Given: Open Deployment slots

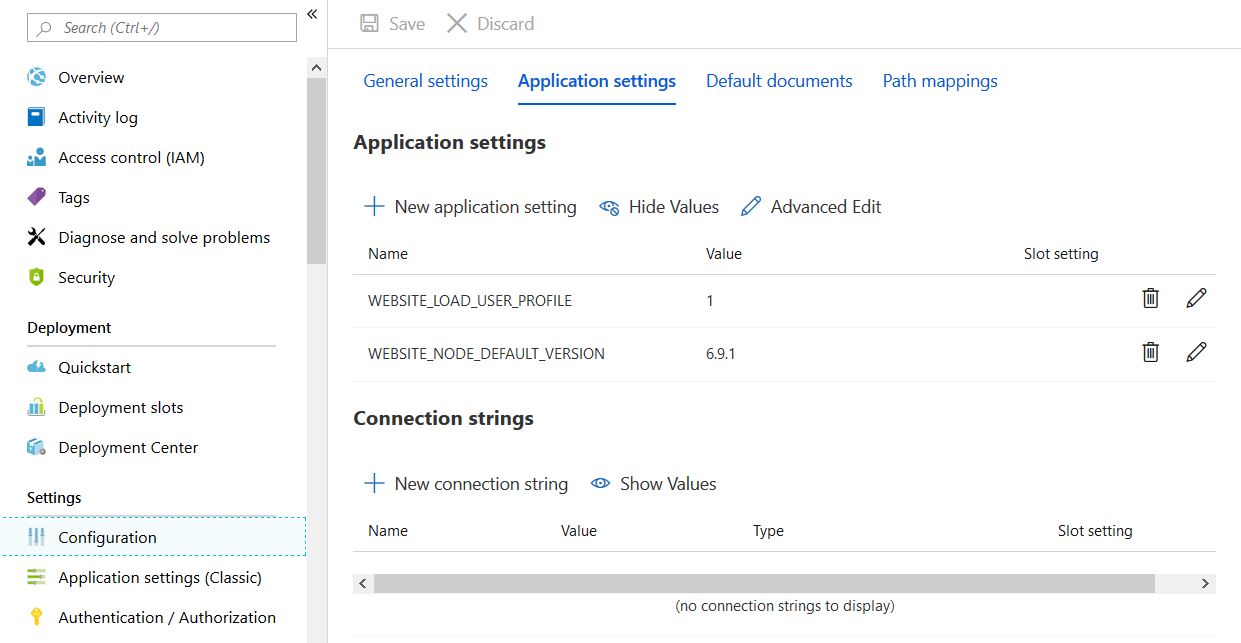Looking at the screenshot, I should coord(121,407).
